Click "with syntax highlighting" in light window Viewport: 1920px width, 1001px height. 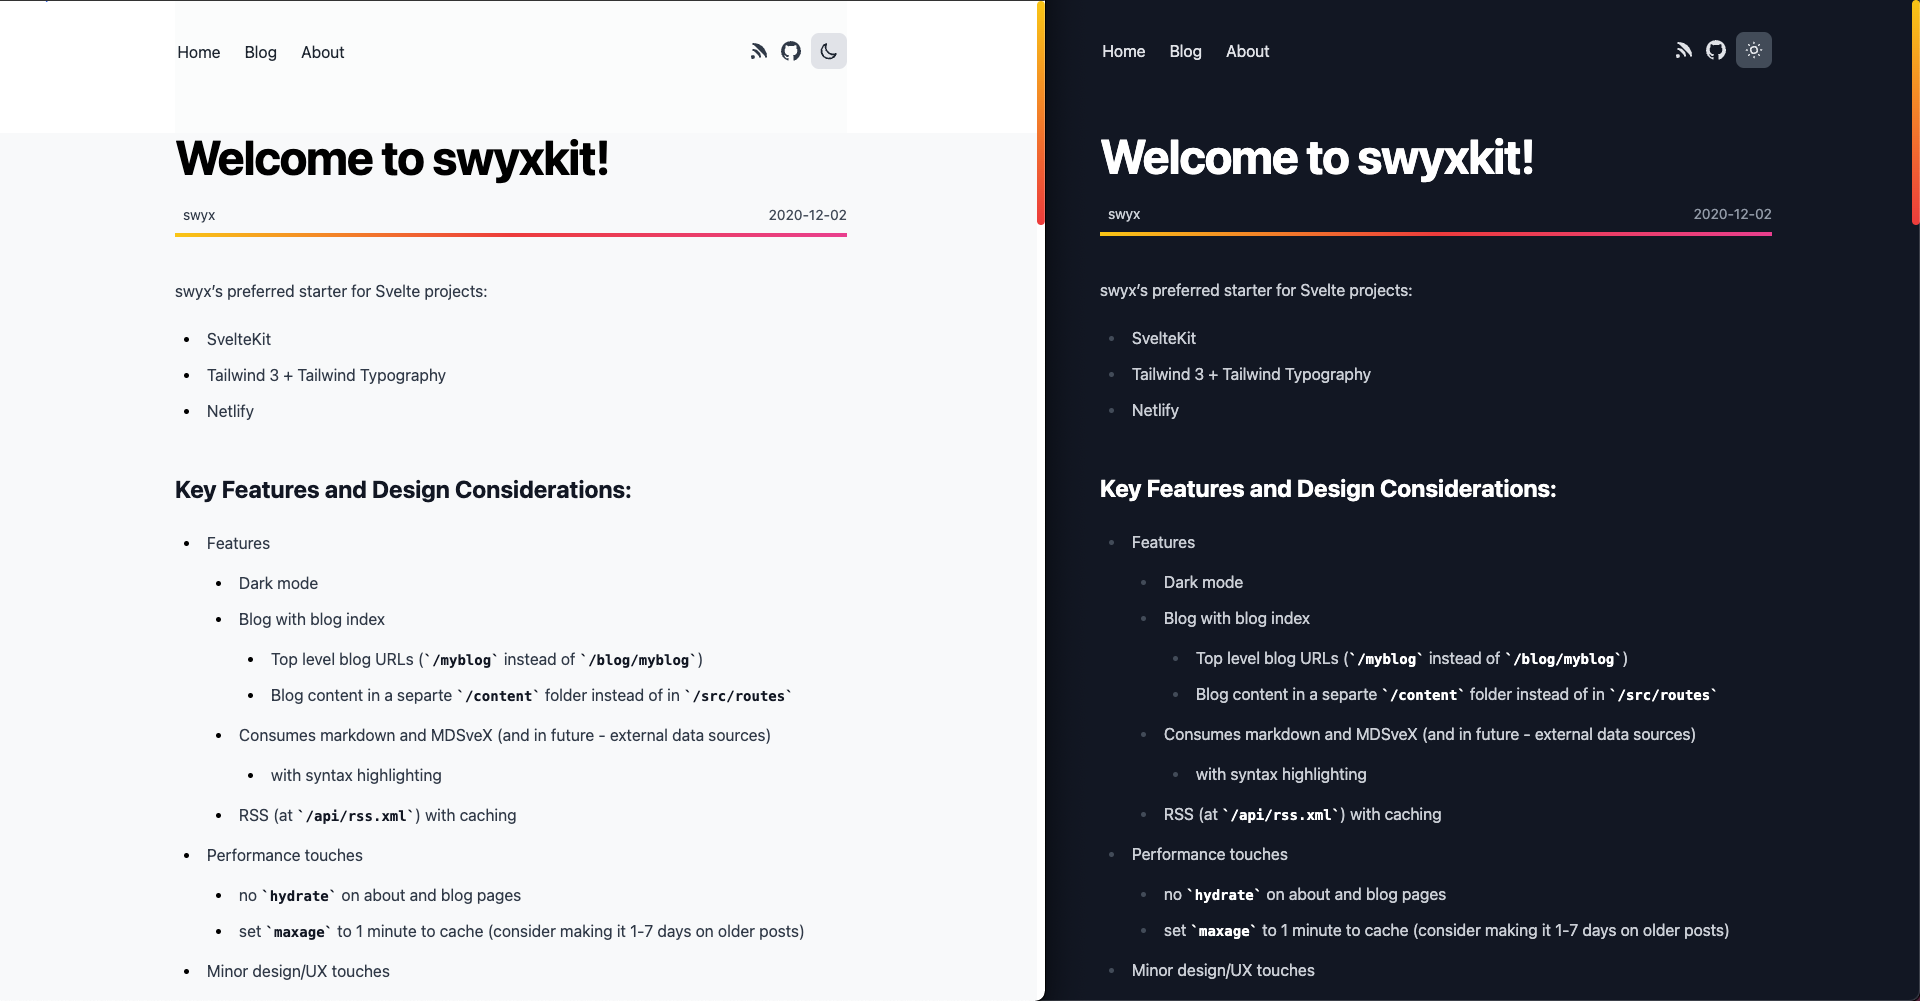356,775
